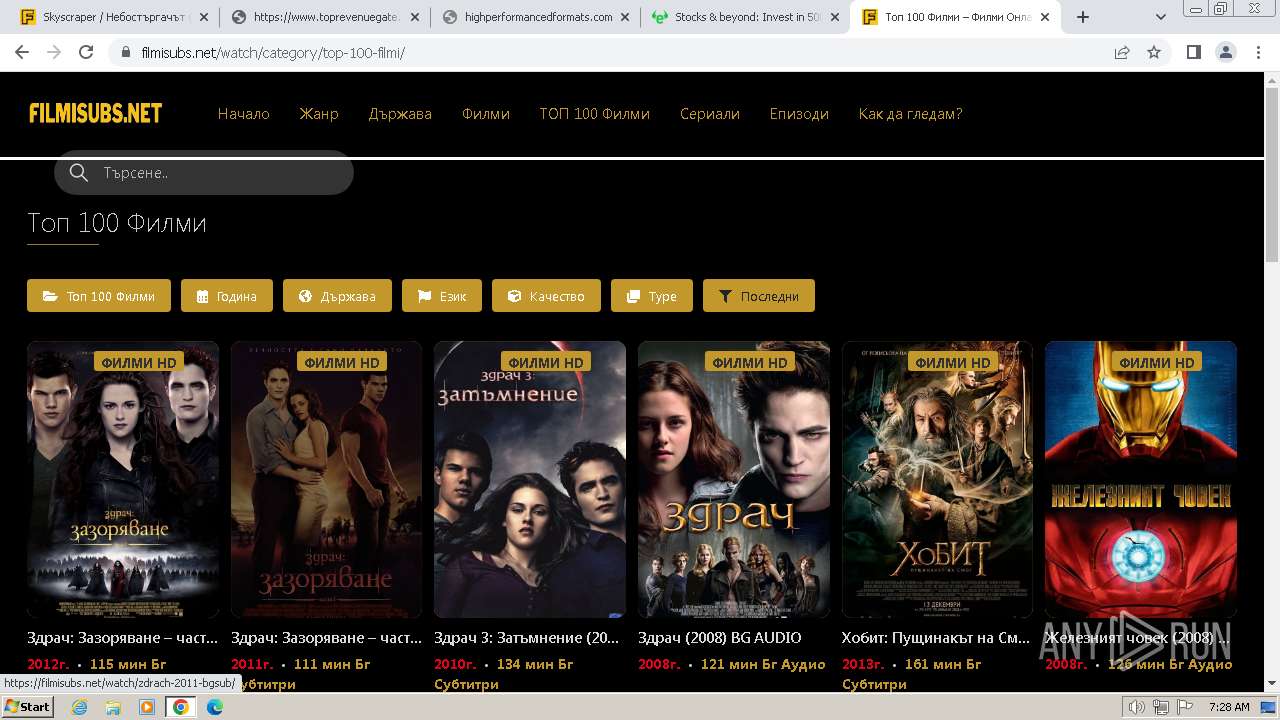This screenshot has height=720, width=1280.
Task: Switch to the toprevenuegate tab
Action: tap(322, 17)
